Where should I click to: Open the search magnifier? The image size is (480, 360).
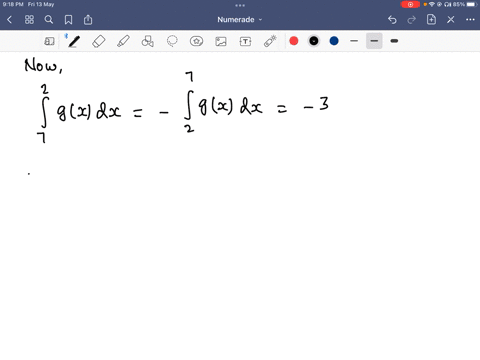tap(49, 20)
